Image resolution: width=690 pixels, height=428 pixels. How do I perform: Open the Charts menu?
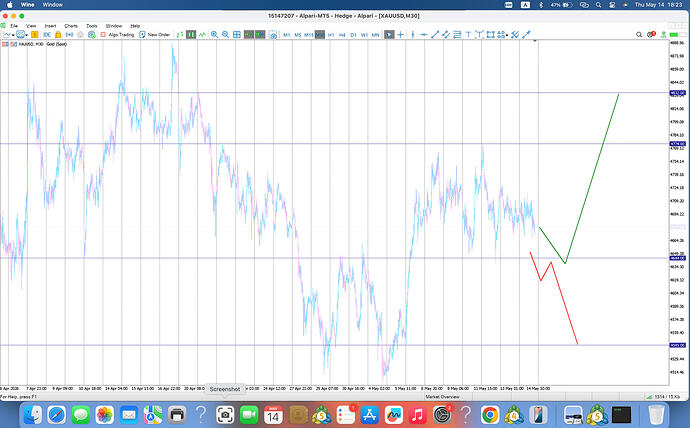[x=71, y=26]
